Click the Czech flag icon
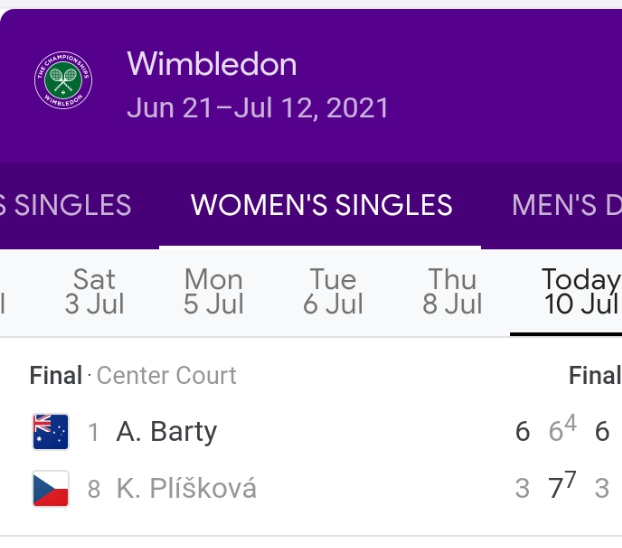Viewport: 622px width, 548px height. 50,489
